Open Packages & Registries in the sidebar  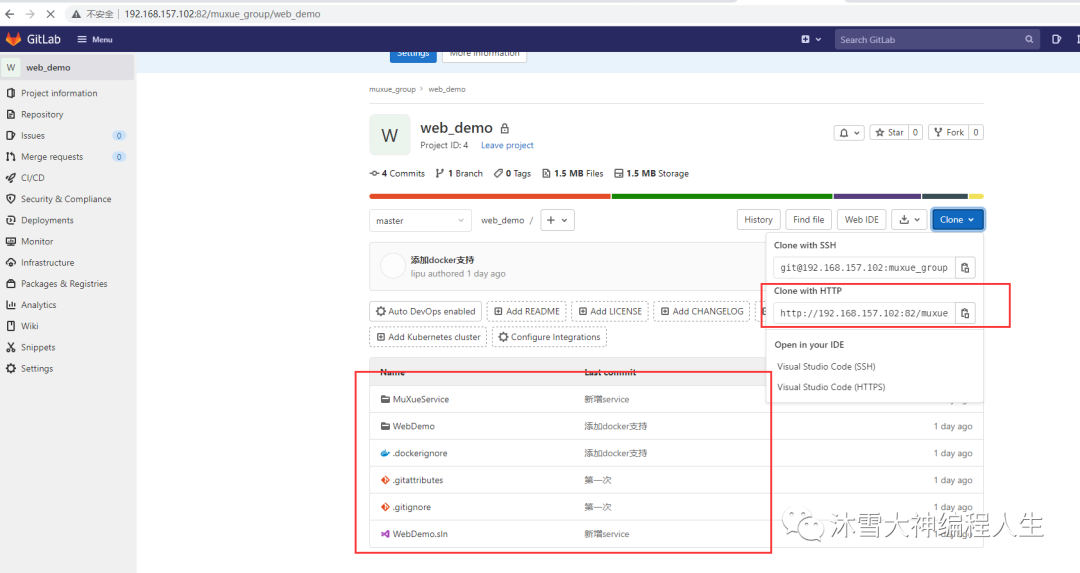(x=64, y=284)
